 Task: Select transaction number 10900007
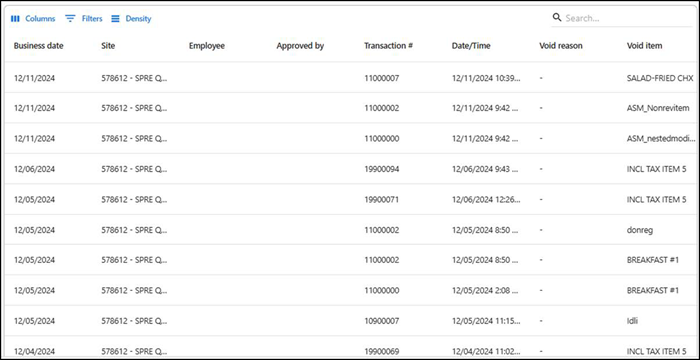click(x=382, y=321)
